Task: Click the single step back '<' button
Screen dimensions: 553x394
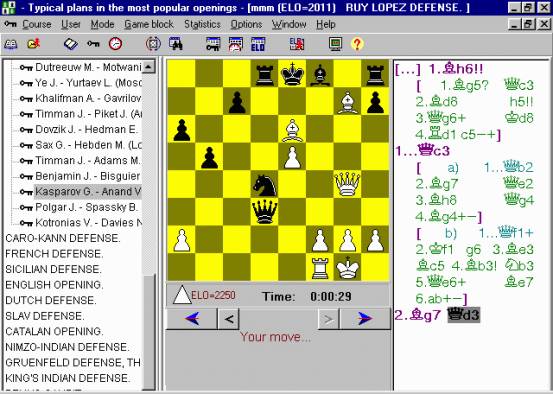Action: pos(229,319)
